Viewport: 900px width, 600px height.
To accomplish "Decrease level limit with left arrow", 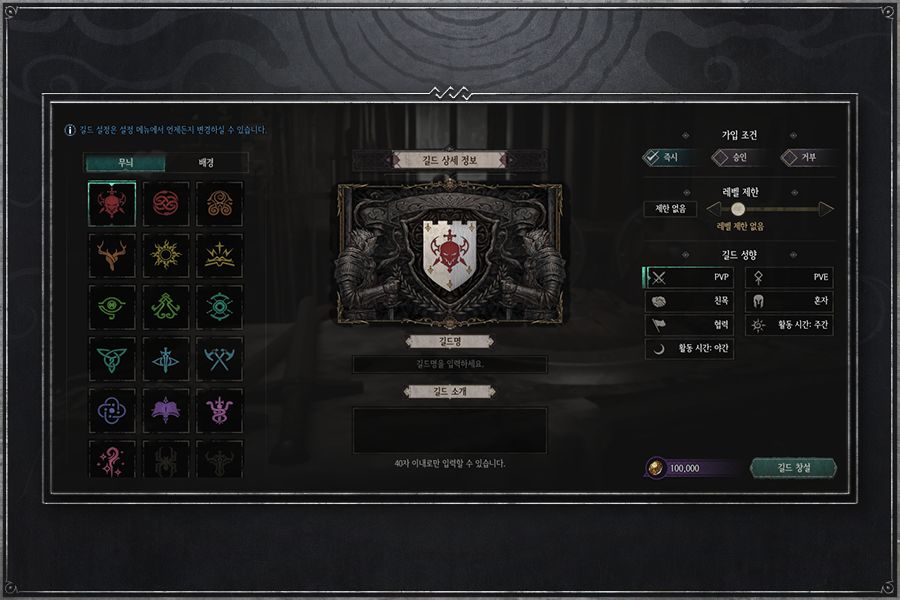I will point(713,209).
